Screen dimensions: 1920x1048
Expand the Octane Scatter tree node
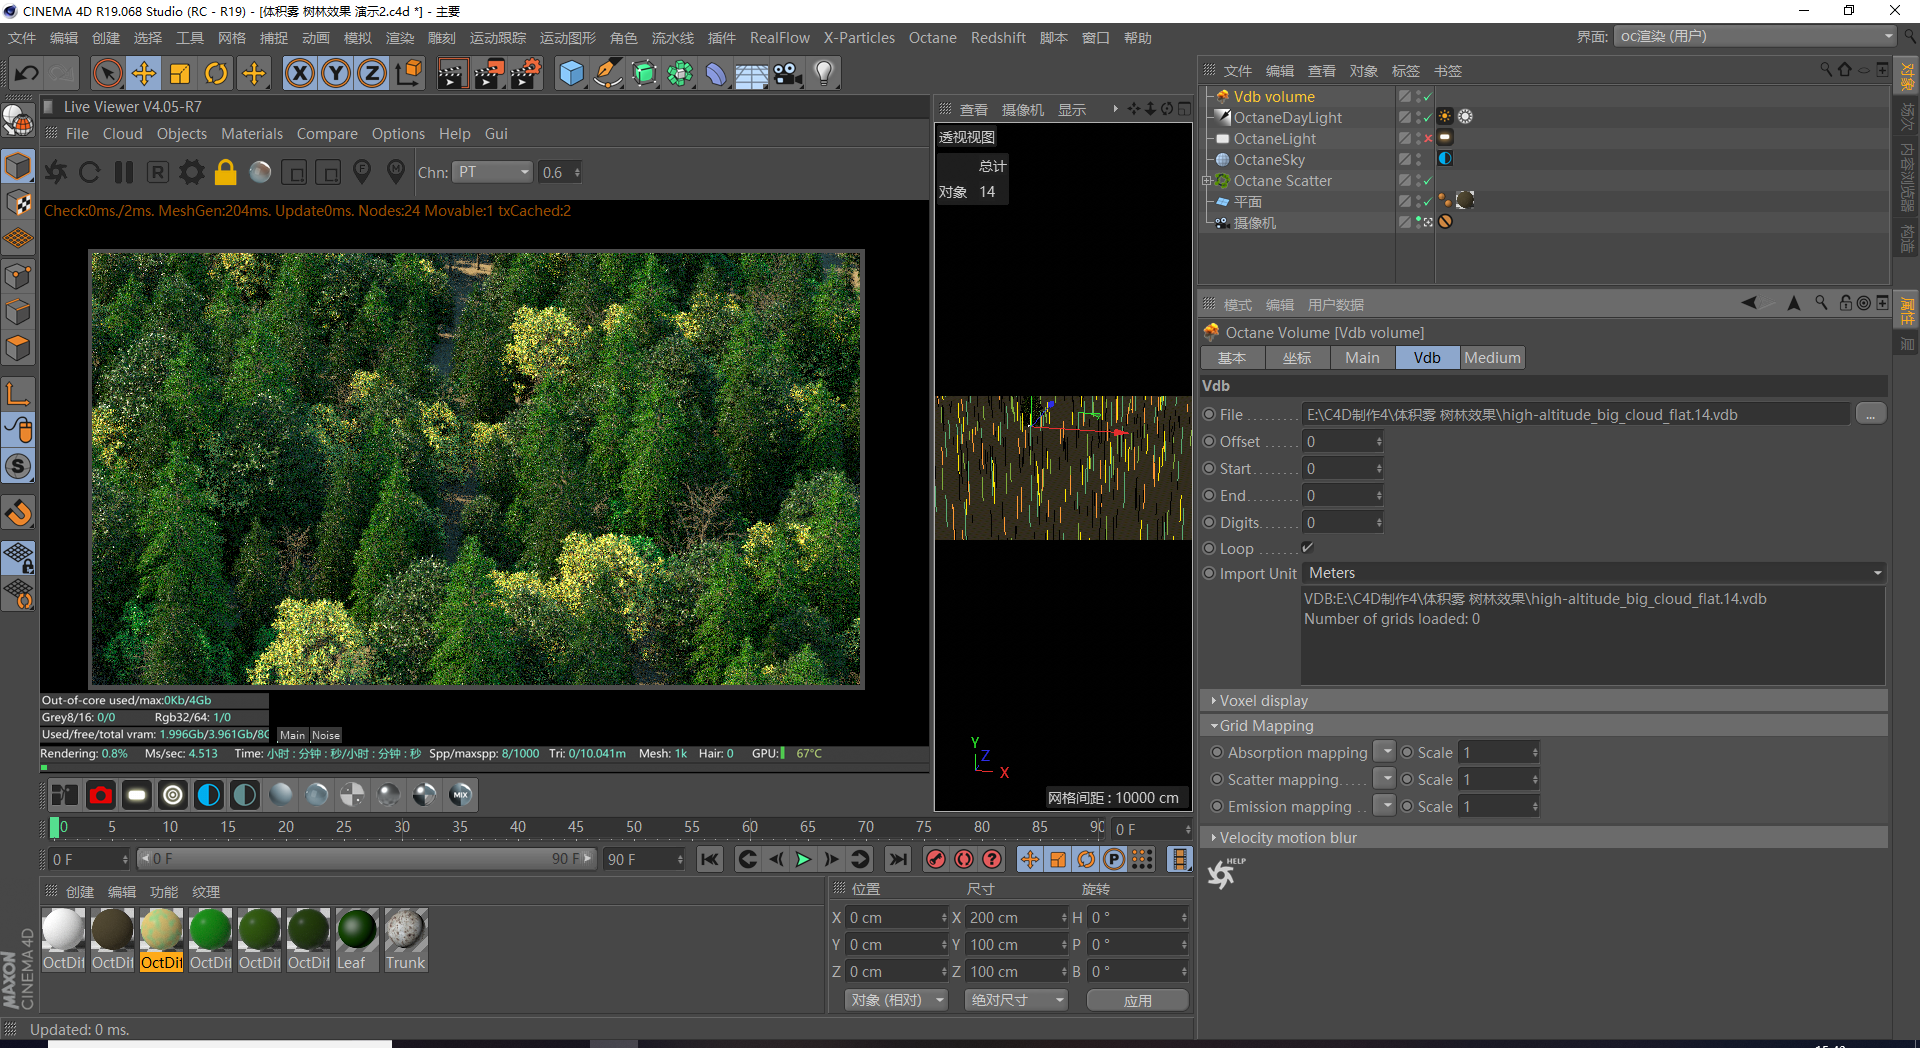coord(1206,181)
